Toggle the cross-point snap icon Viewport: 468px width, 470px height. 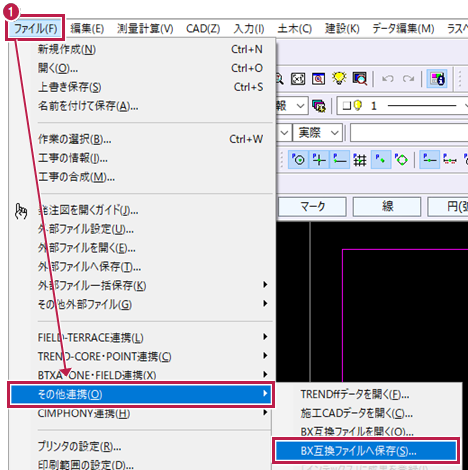[319, 160]
